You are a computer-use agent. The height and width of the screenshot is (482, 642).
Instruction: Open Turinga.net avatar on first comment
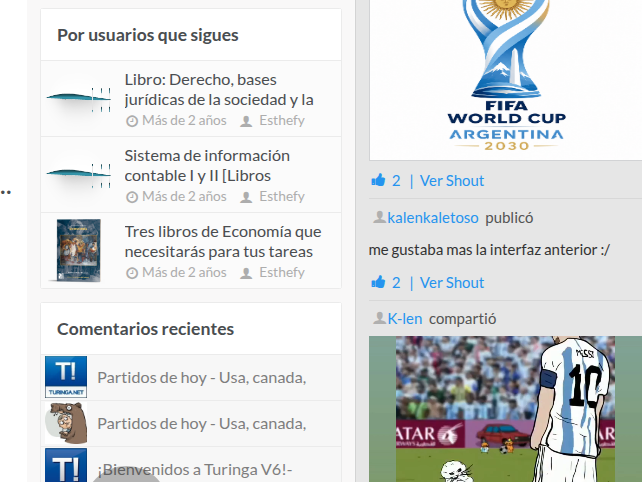tap(66, 377)
